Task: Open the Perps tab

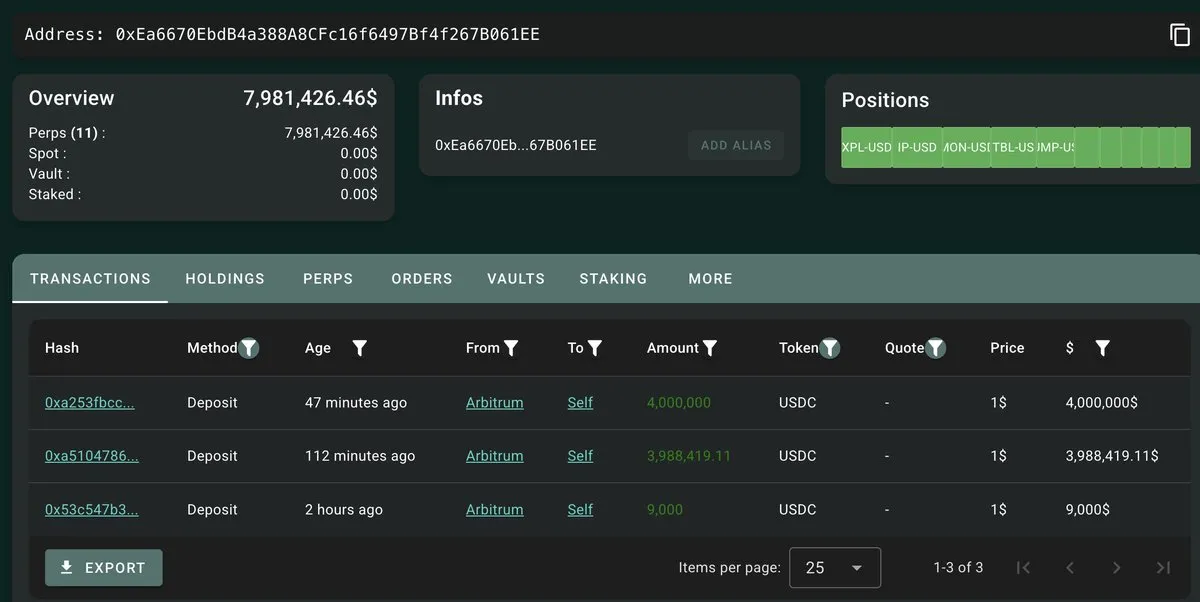Action: (328, 279)
